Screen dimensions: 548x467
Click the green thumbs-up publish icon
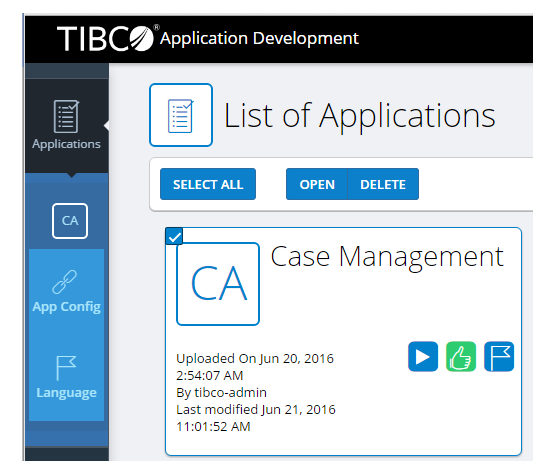tap(461, 357)
